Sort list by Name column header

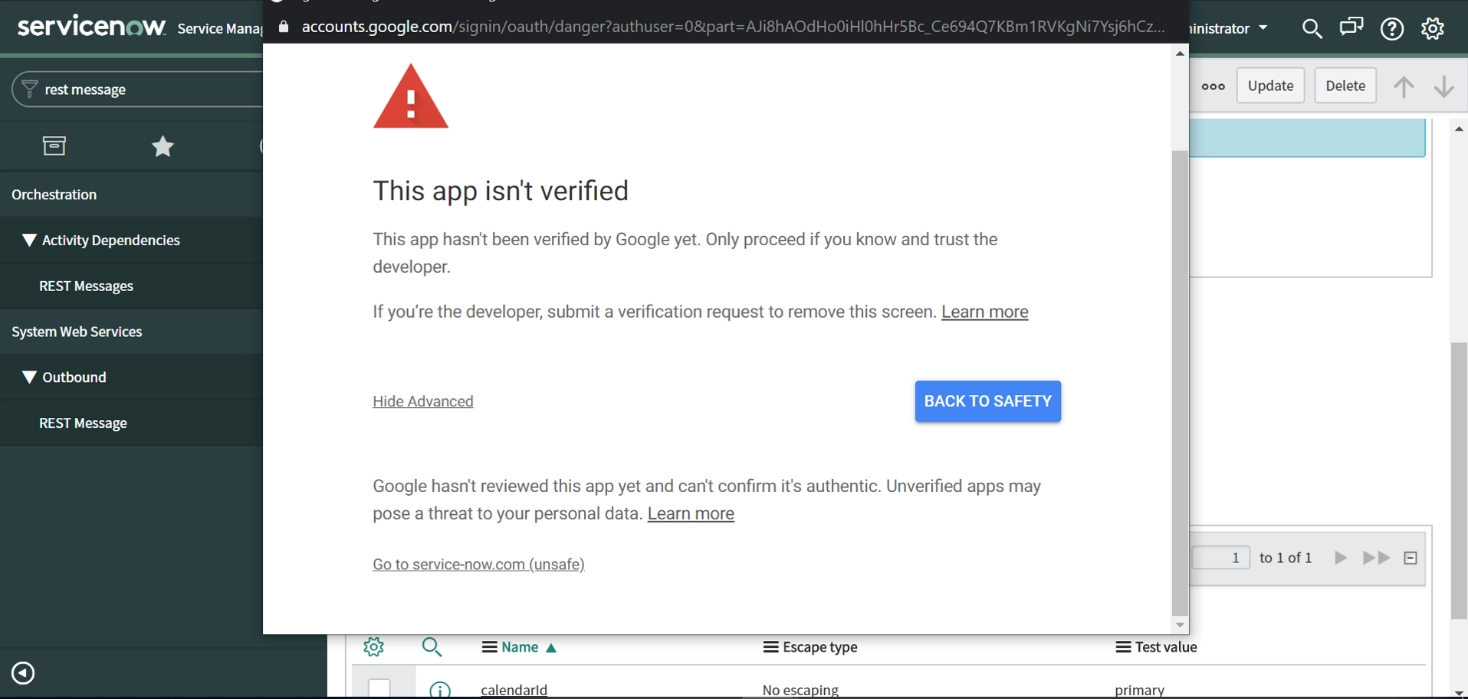(520, 647)
